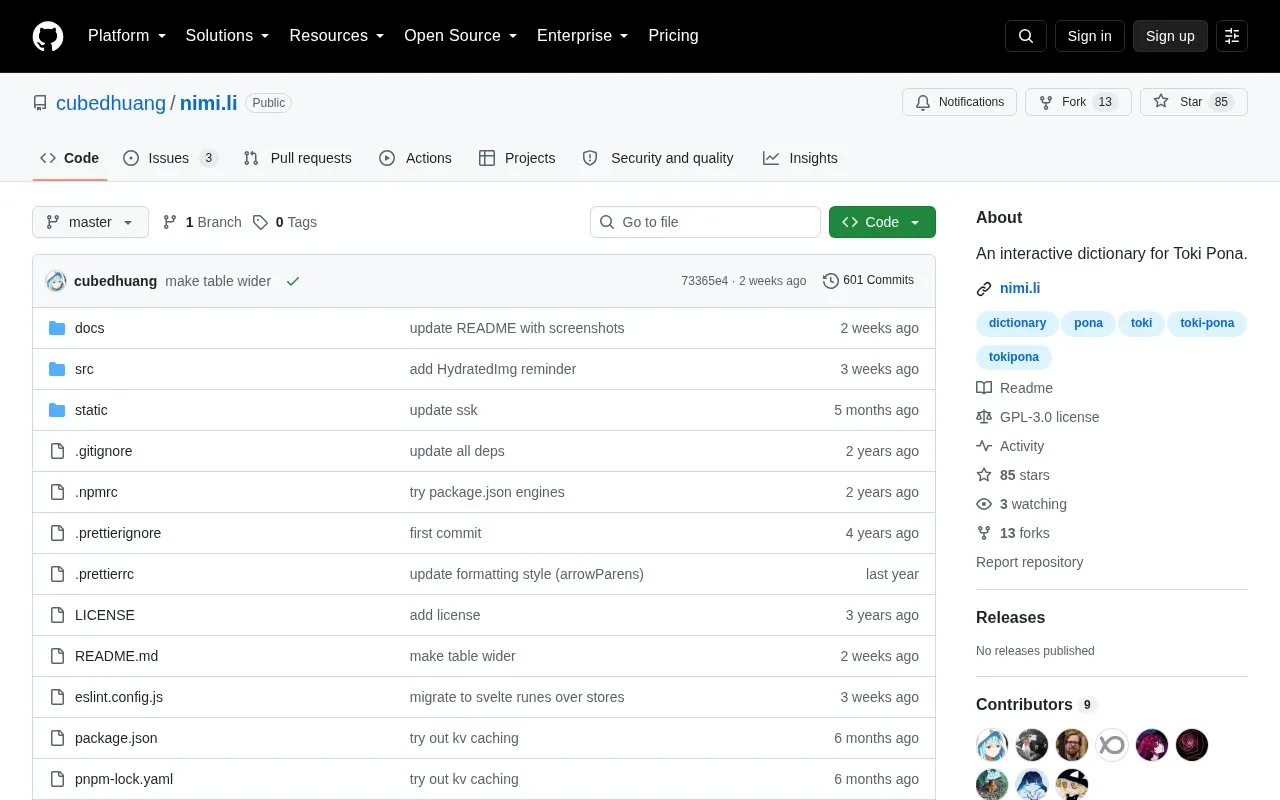The width and height of the screenshot is (1280, 800).
Task: Open the first contributor avatar
Action: tap(992, 745)
